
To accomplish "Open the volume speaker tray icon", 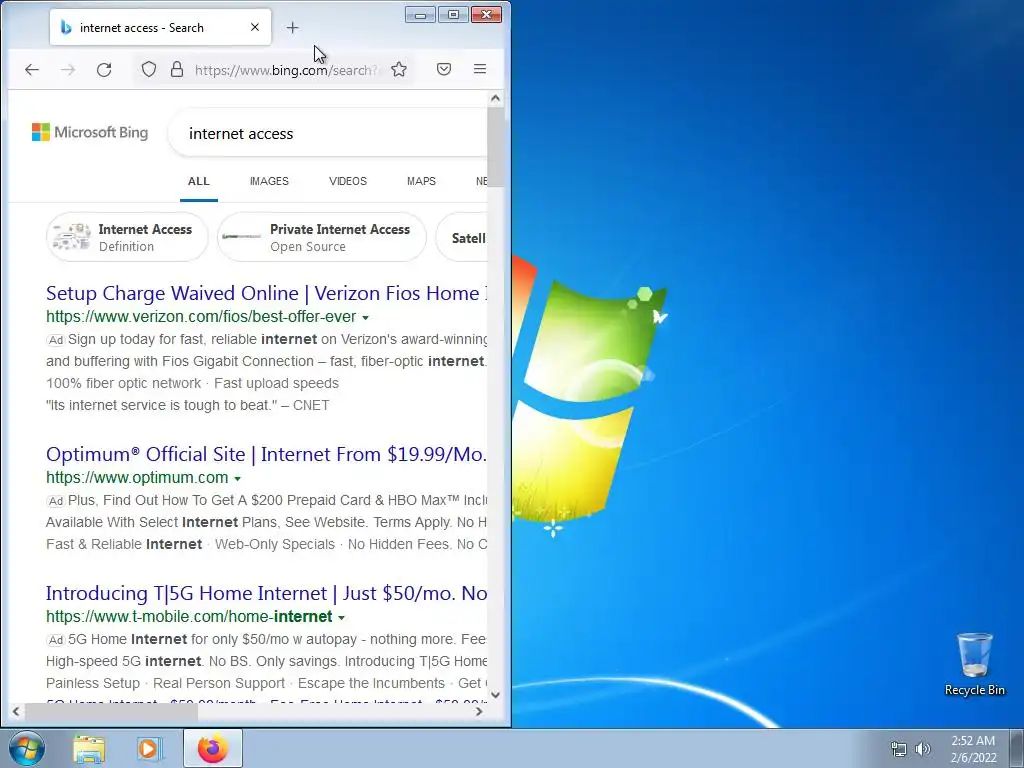I will (x=923, y=749).
